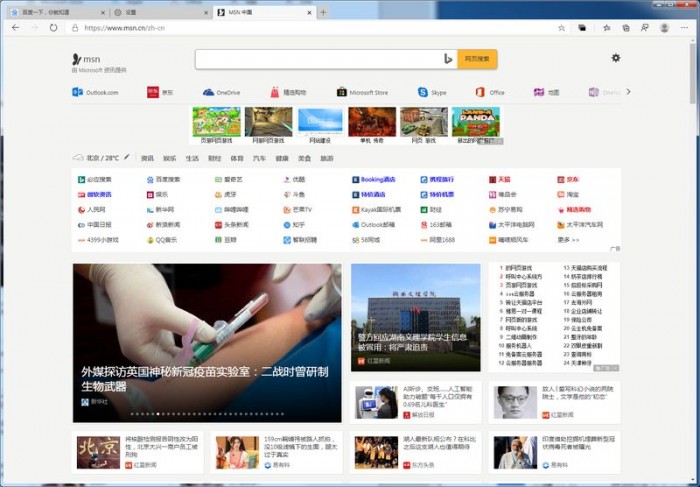Open the 百度搜索 quick link
The height and width of the screenshot is (487, 700).
pos(163,179)
